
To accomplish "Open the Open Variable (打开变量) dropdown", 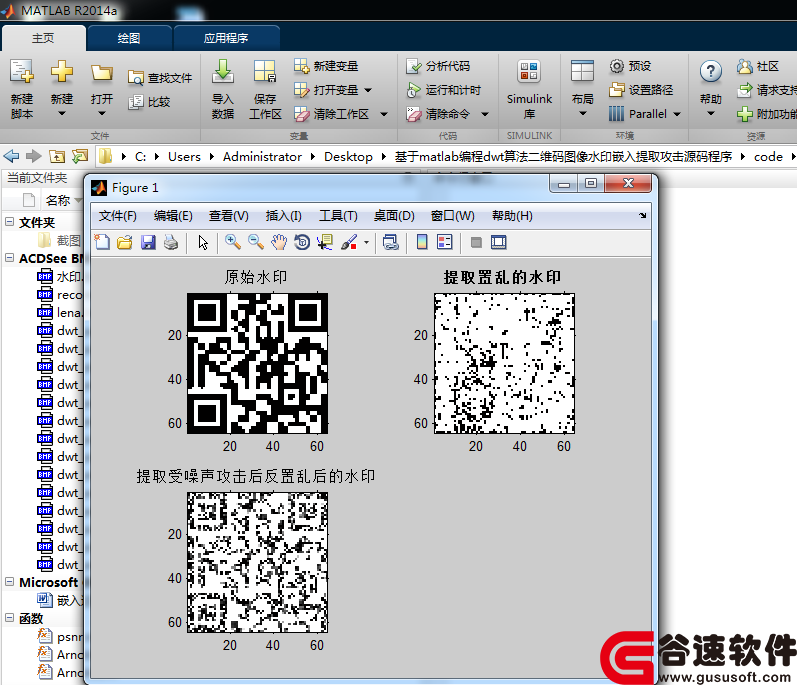I will point(368,90).
